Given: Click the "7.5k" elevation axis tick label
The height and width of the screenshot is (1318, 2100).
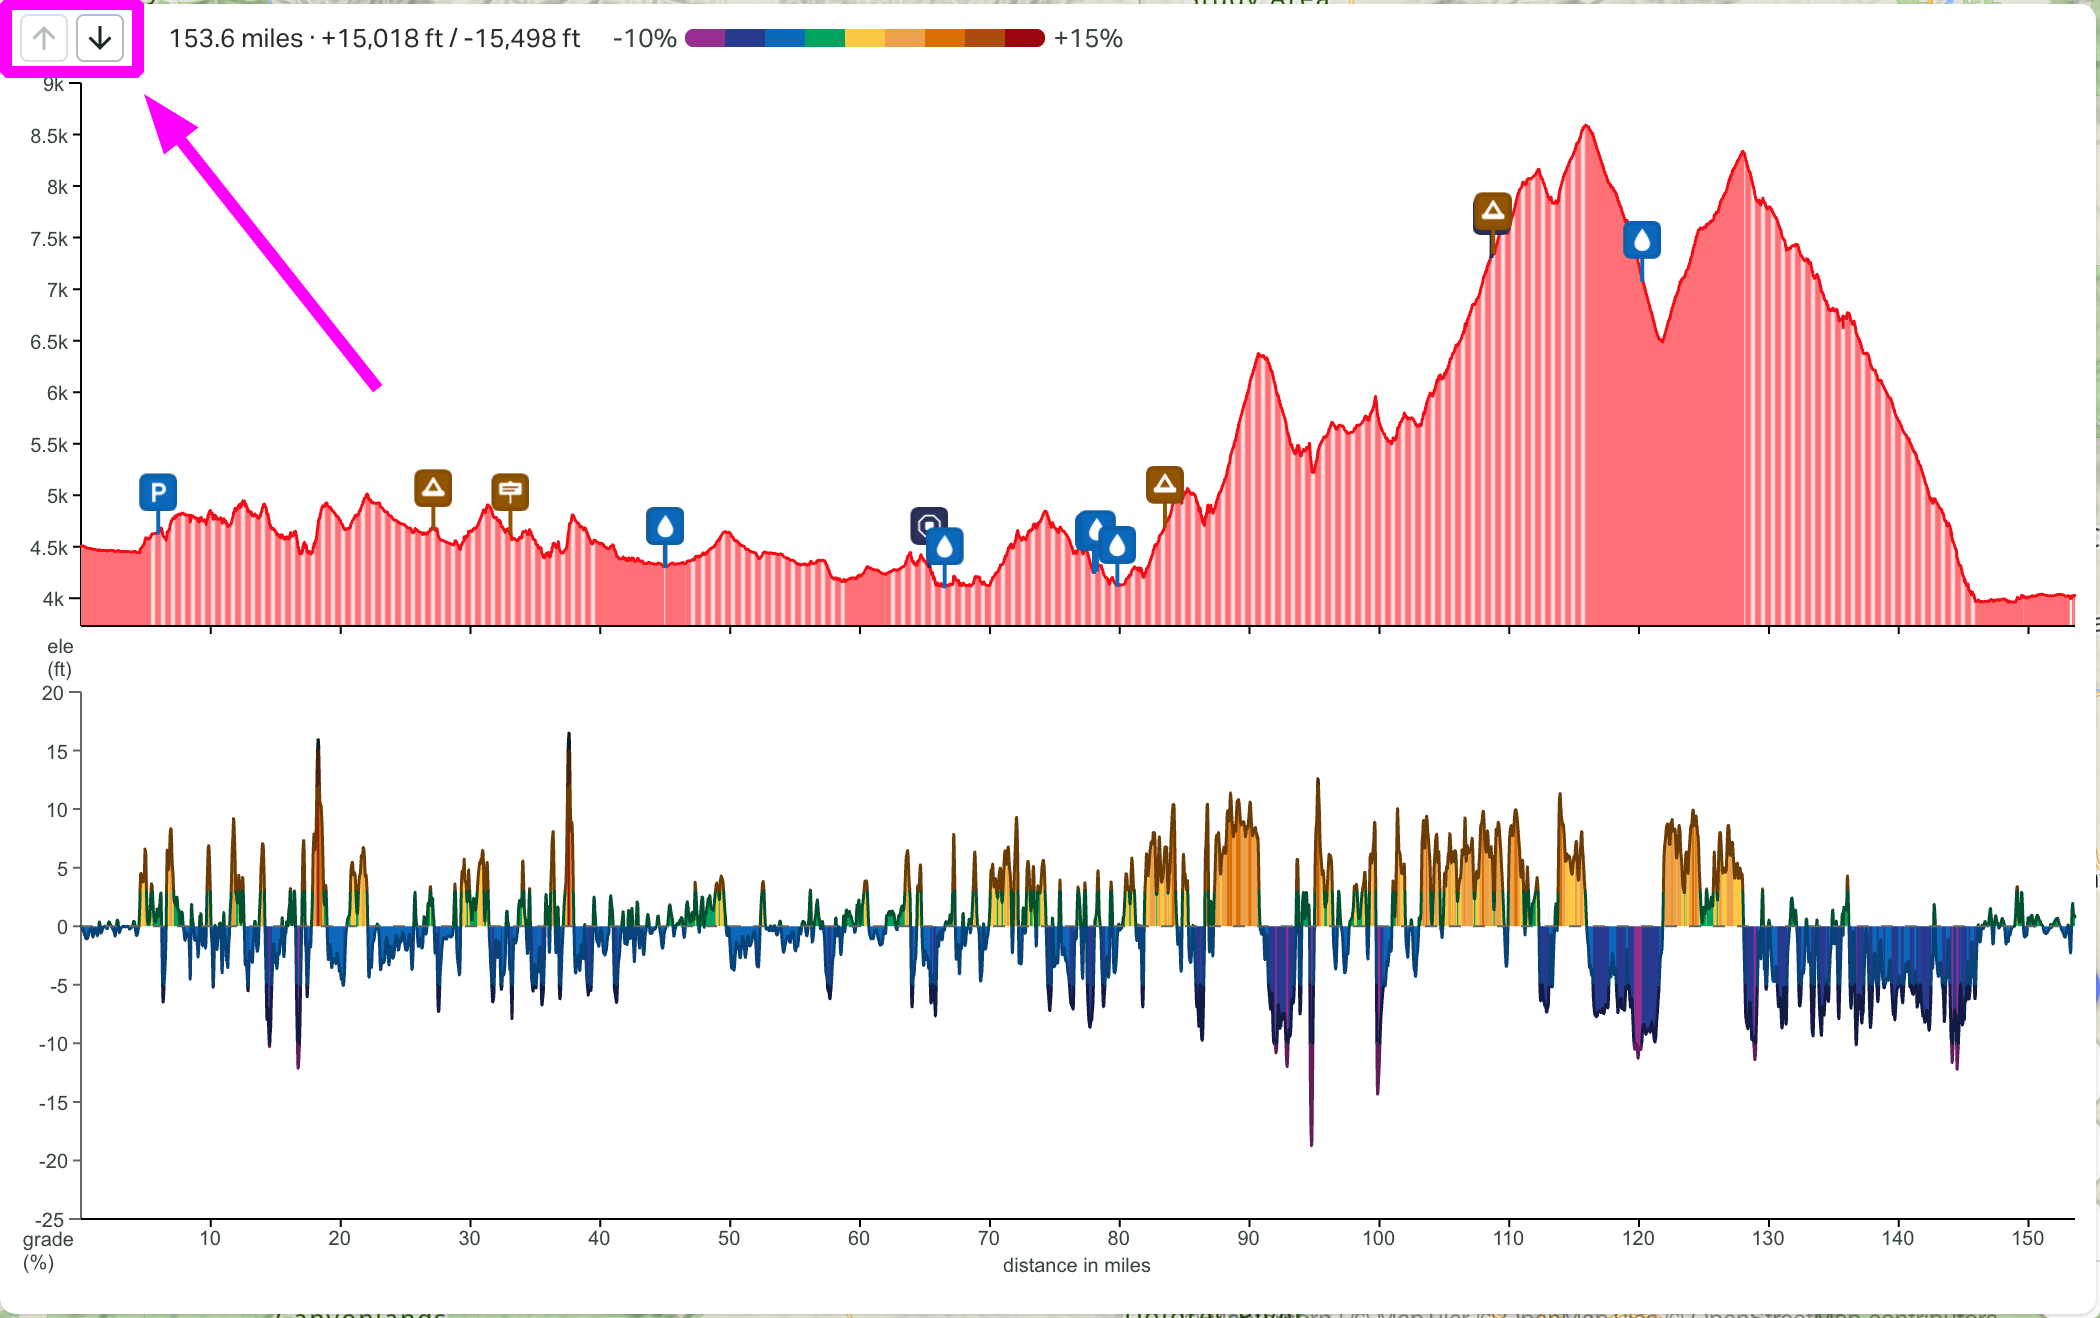Looking at the screenshot, I should coord(49,239).
